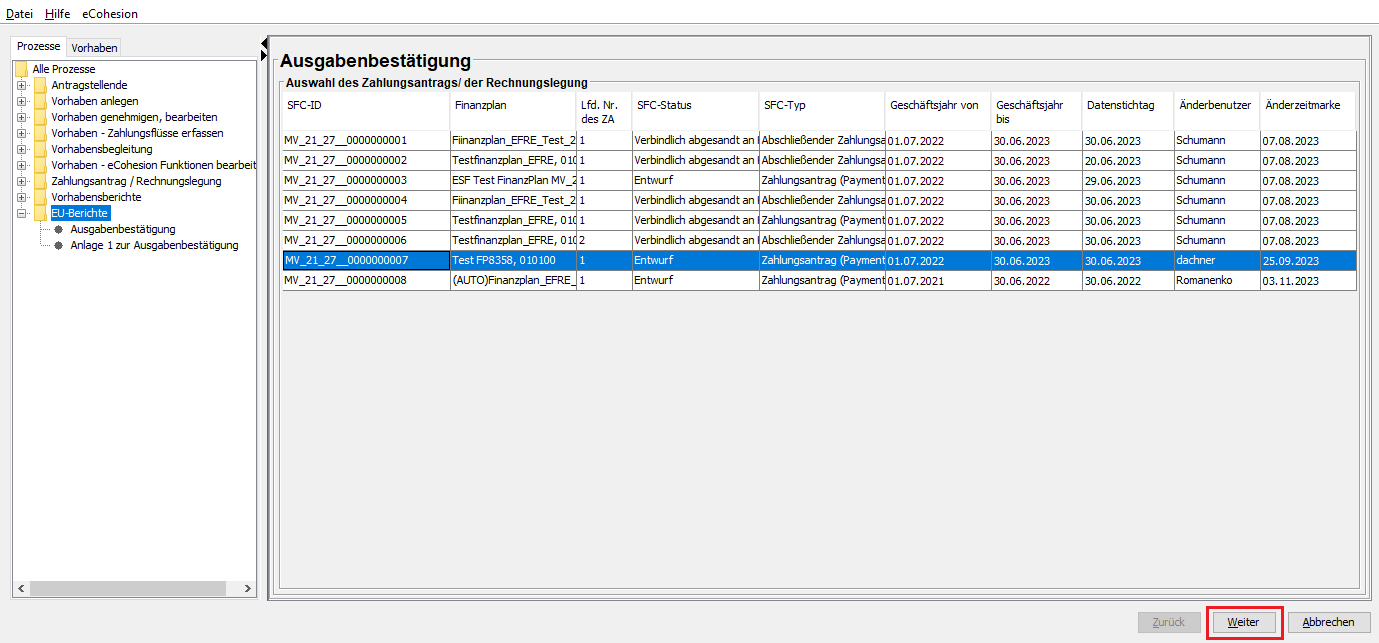
Task: Sort by Änderzeitmarke column header
Action: click(1308, 110)
